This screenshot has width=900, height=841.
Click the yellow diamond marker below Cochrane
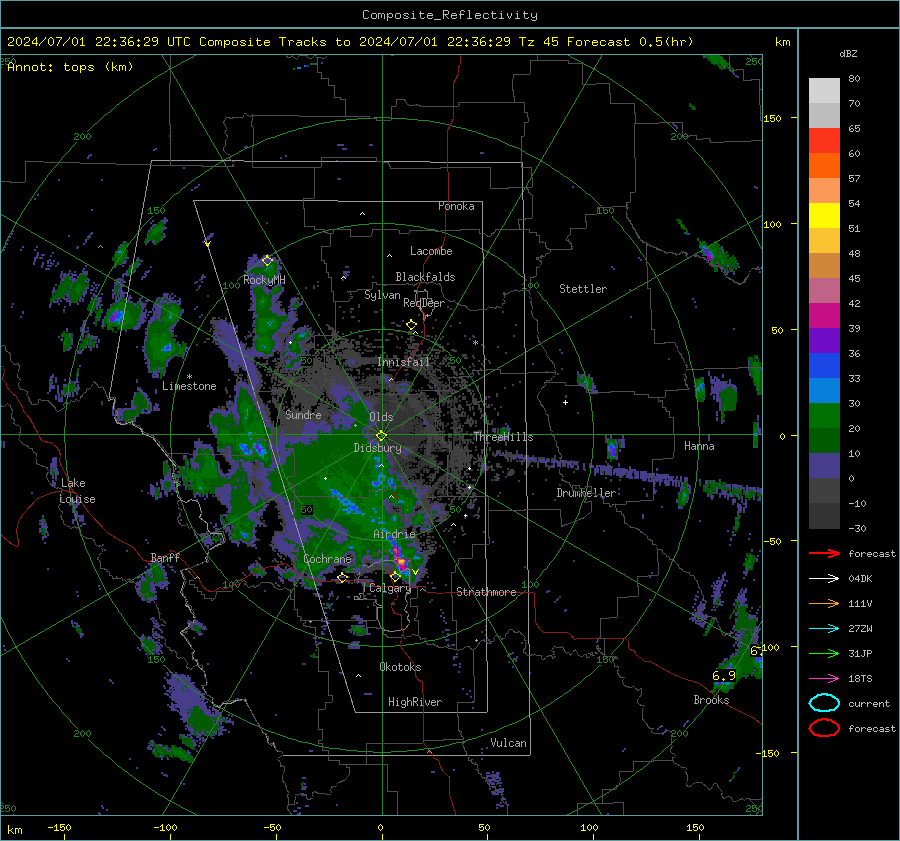[343, 577]
